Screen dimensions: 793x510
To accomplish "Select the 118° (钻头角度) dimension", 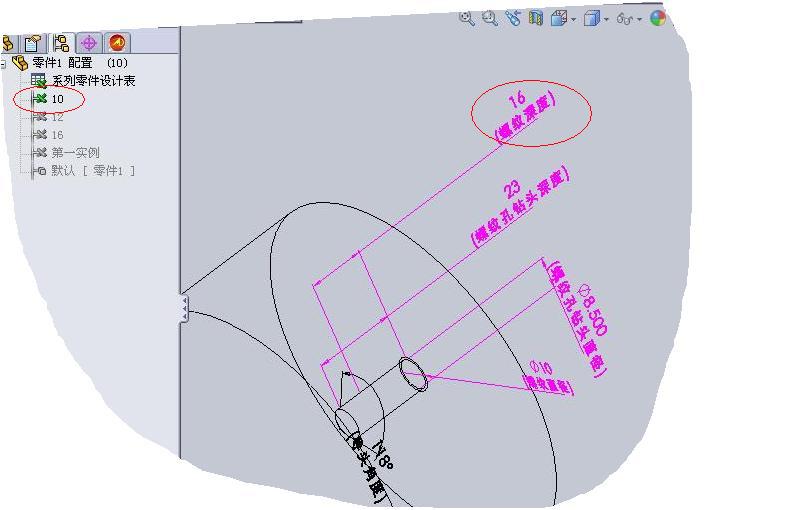I will click(x=373, y=468).
